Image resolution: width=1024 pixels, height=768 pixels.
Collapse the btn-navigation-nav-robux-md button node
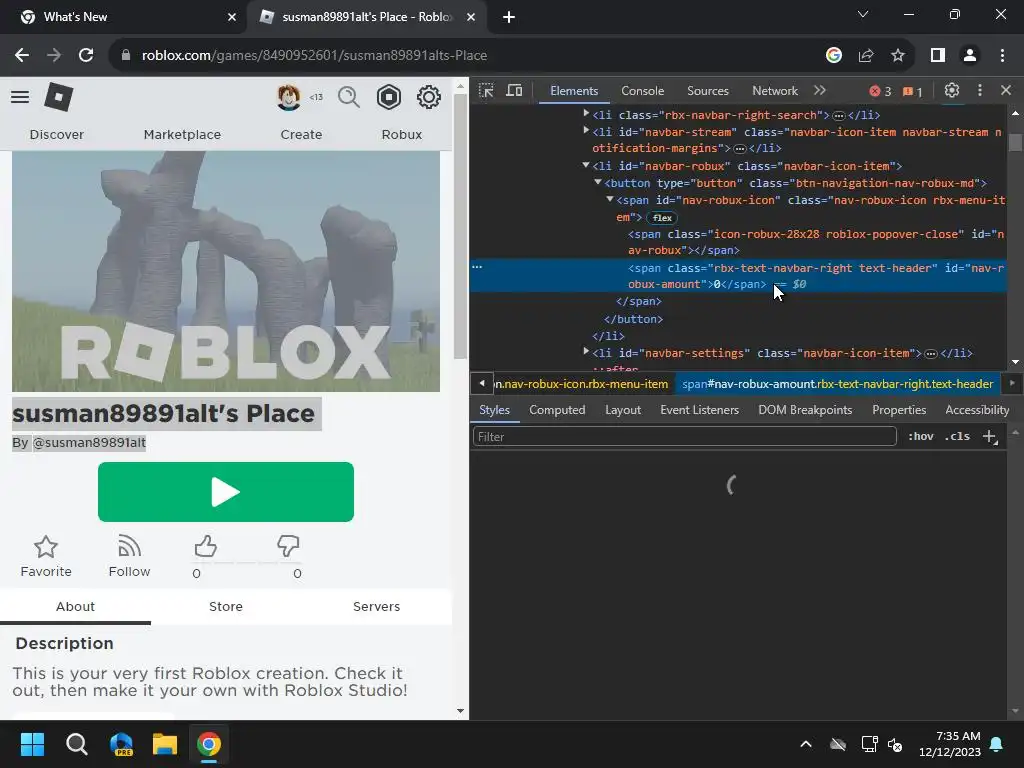coord(598,182)
